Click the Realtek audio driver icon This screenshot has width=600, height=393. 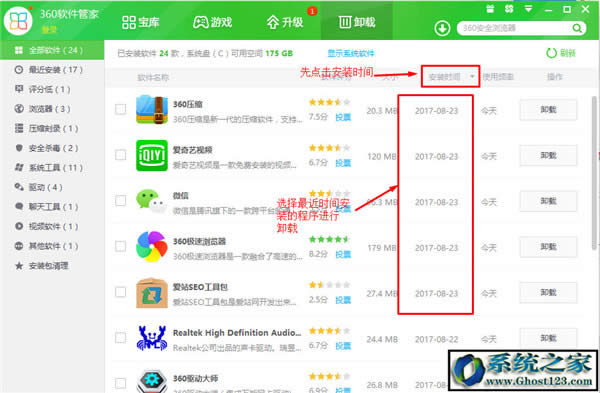(x=152, y=338)
